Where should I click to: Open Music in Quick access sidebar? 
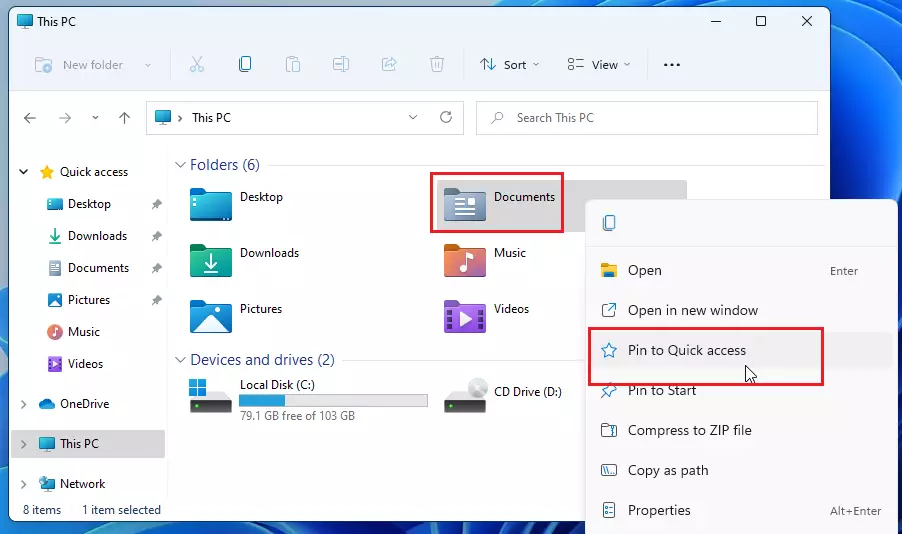coord(74,332)
